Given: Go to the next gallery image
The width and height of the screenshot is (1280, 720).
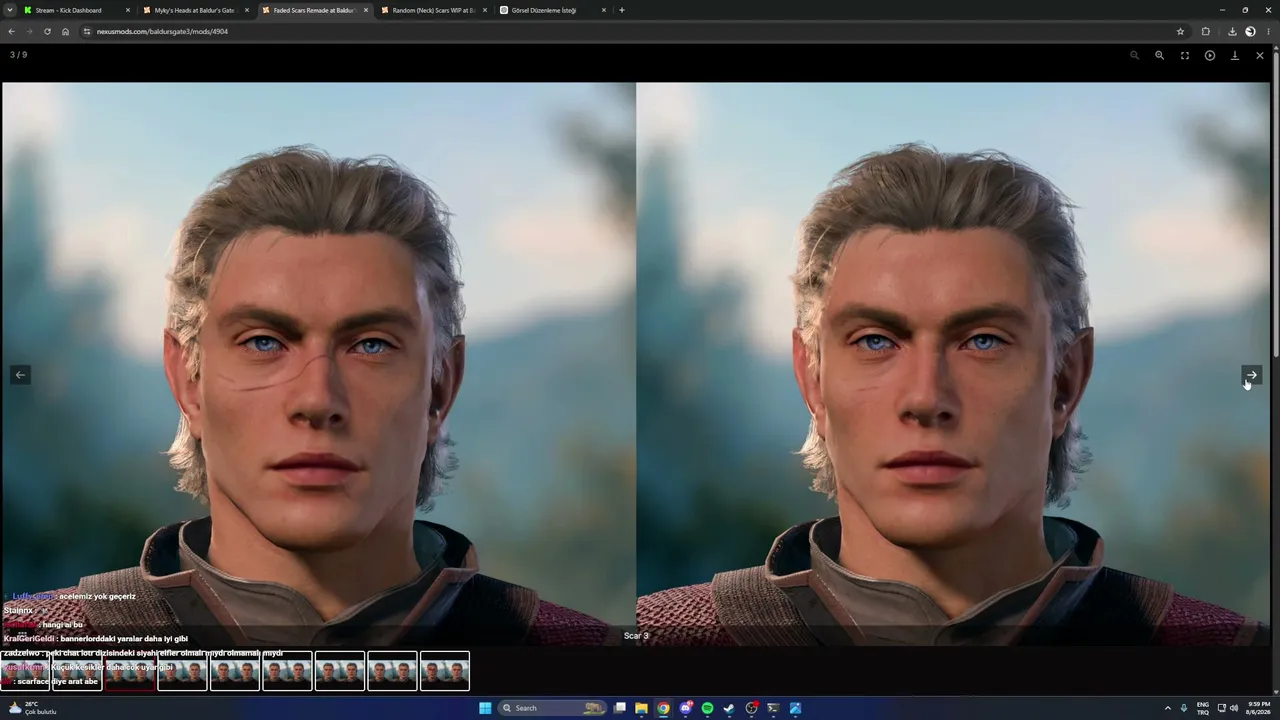Looking at the screenshot, I should (1251, 375).
